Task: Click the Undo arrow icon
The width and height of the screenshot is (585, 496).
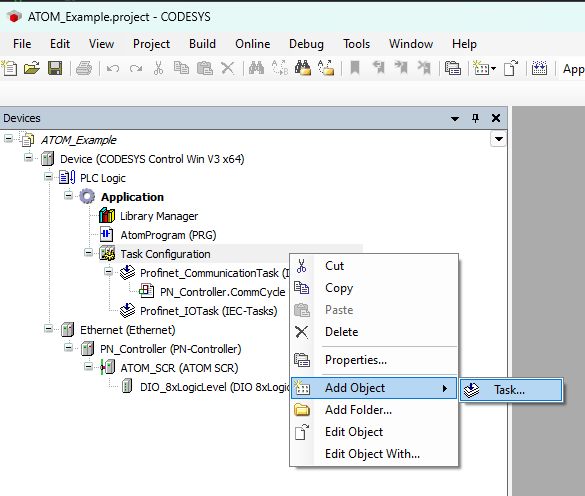Action: click(x=113, y=69)
